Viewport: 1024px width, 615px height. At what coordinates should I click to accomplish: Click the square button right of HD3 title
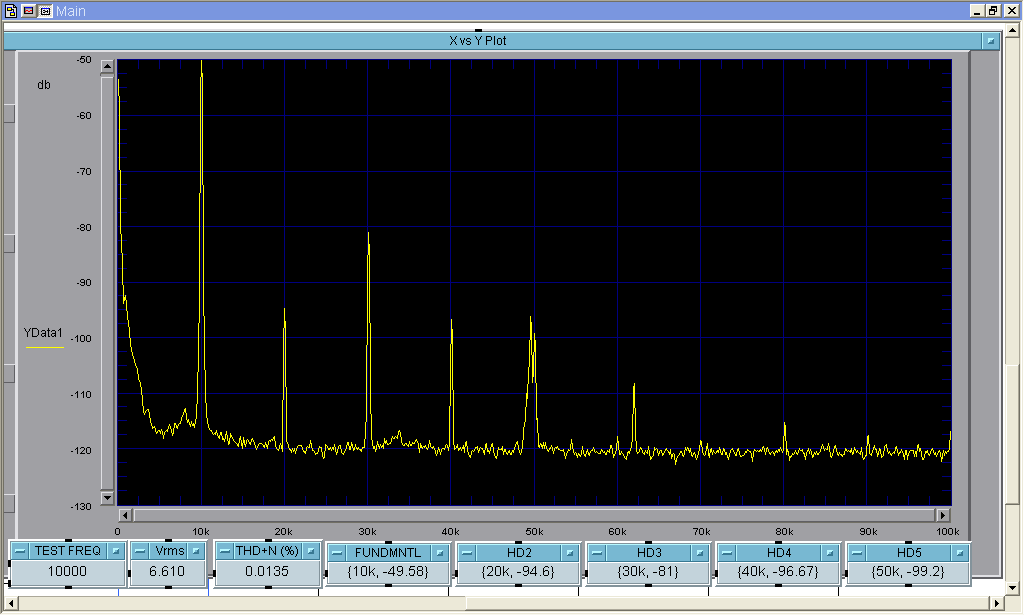[x=699, y=553]
